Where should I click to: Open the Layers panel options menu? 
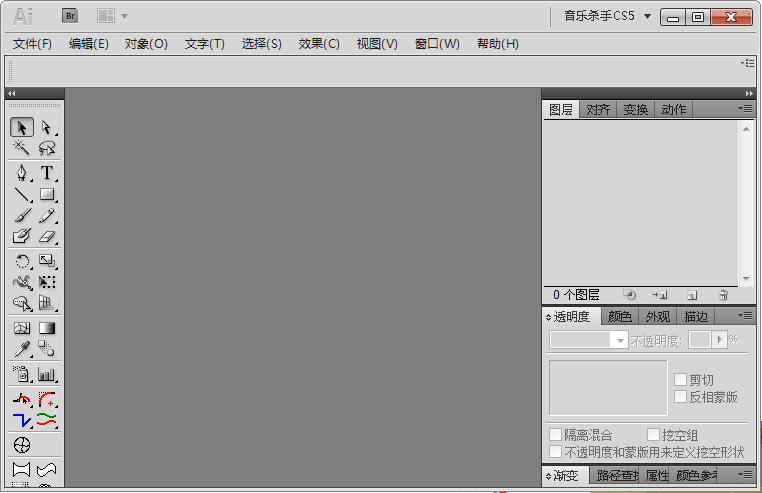click(x=746, y=108)
